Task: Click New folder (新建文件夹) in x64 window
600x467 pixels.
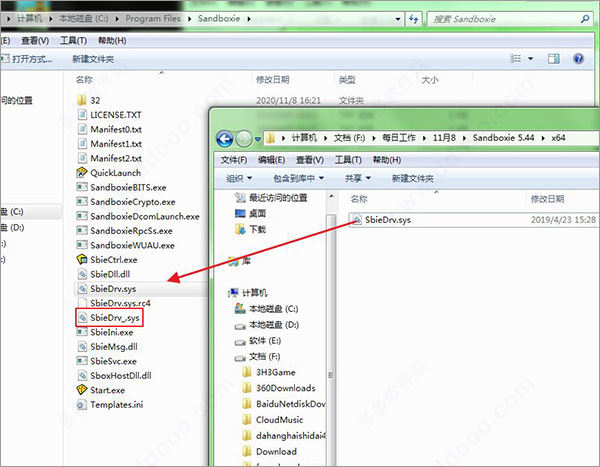Action: [412, 178]
